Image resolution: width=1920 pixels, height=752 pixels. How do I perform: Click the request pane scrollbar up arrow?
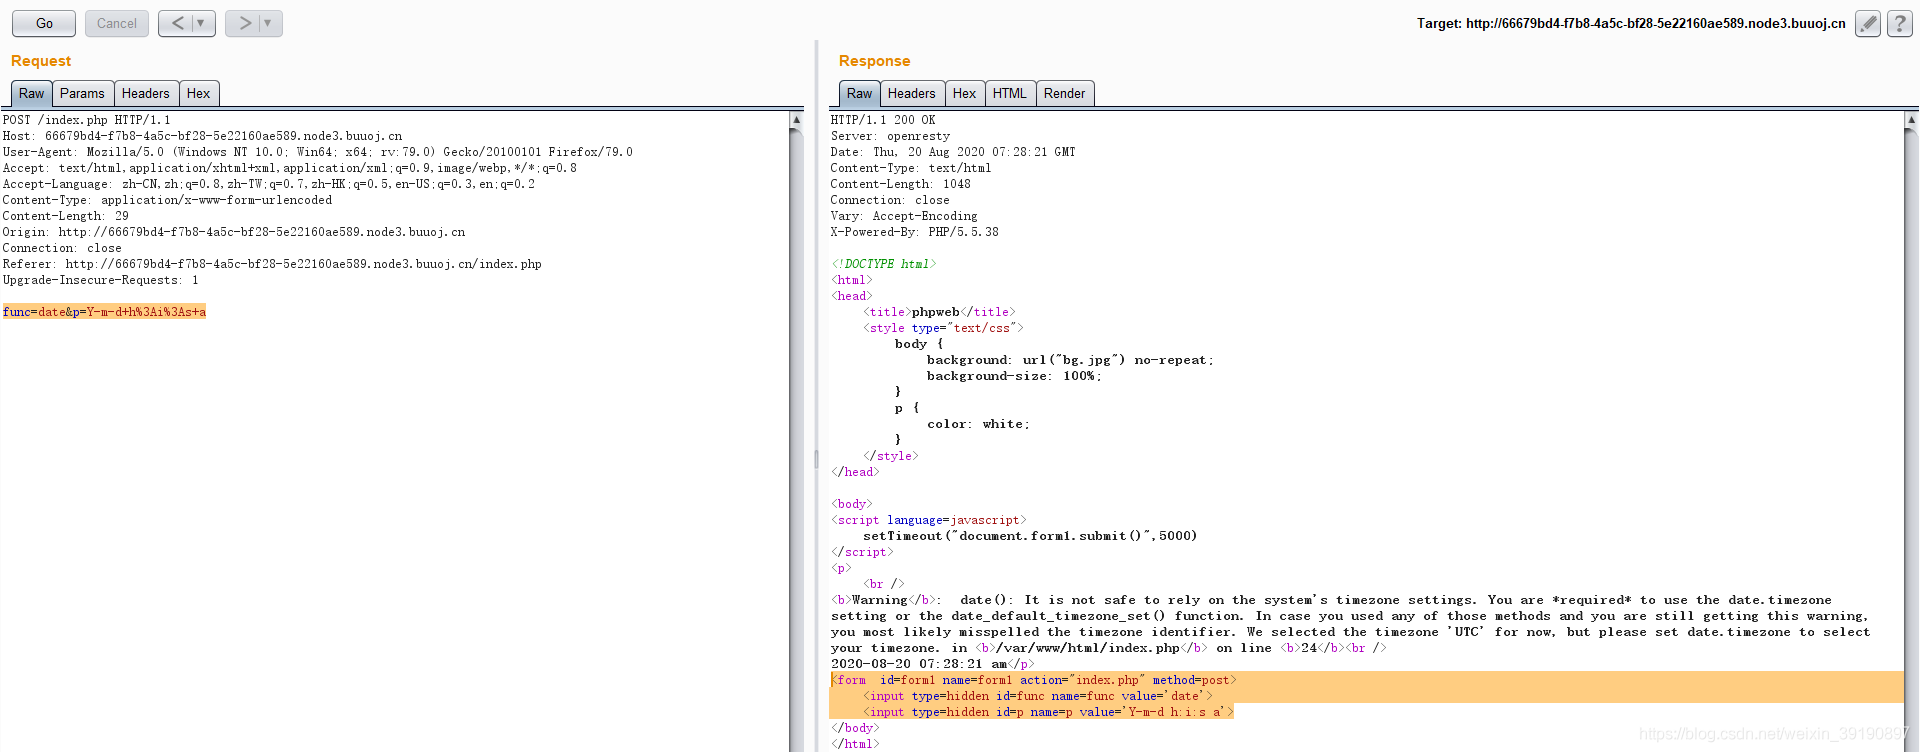pyautogui.click(x=796, y=119)
